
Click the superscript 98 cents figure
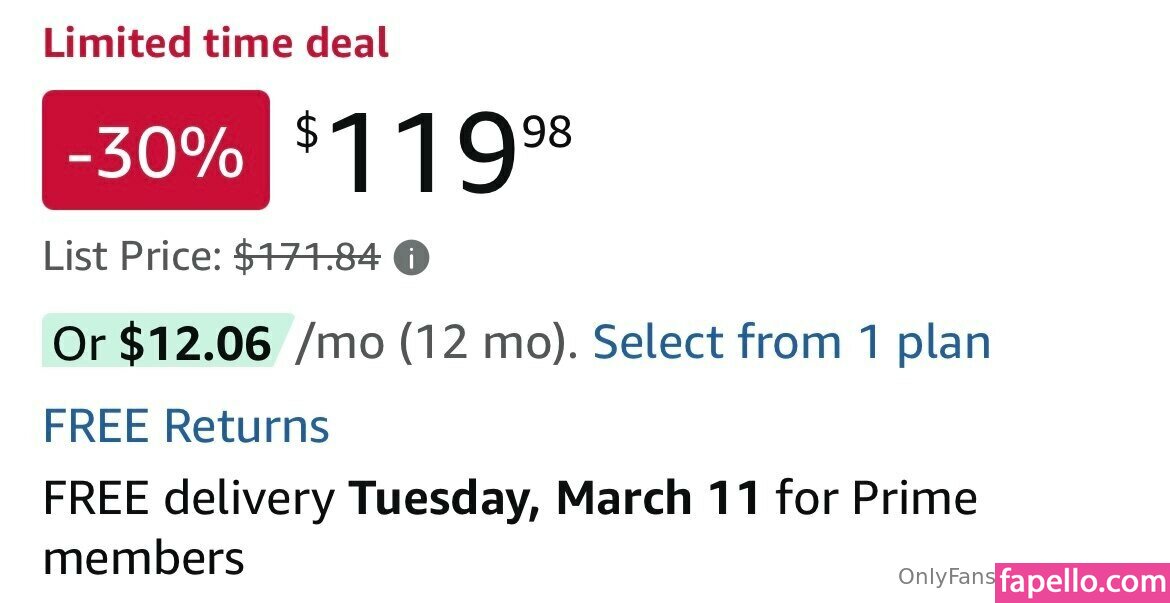pyautogui.click(x=547, y=132)
